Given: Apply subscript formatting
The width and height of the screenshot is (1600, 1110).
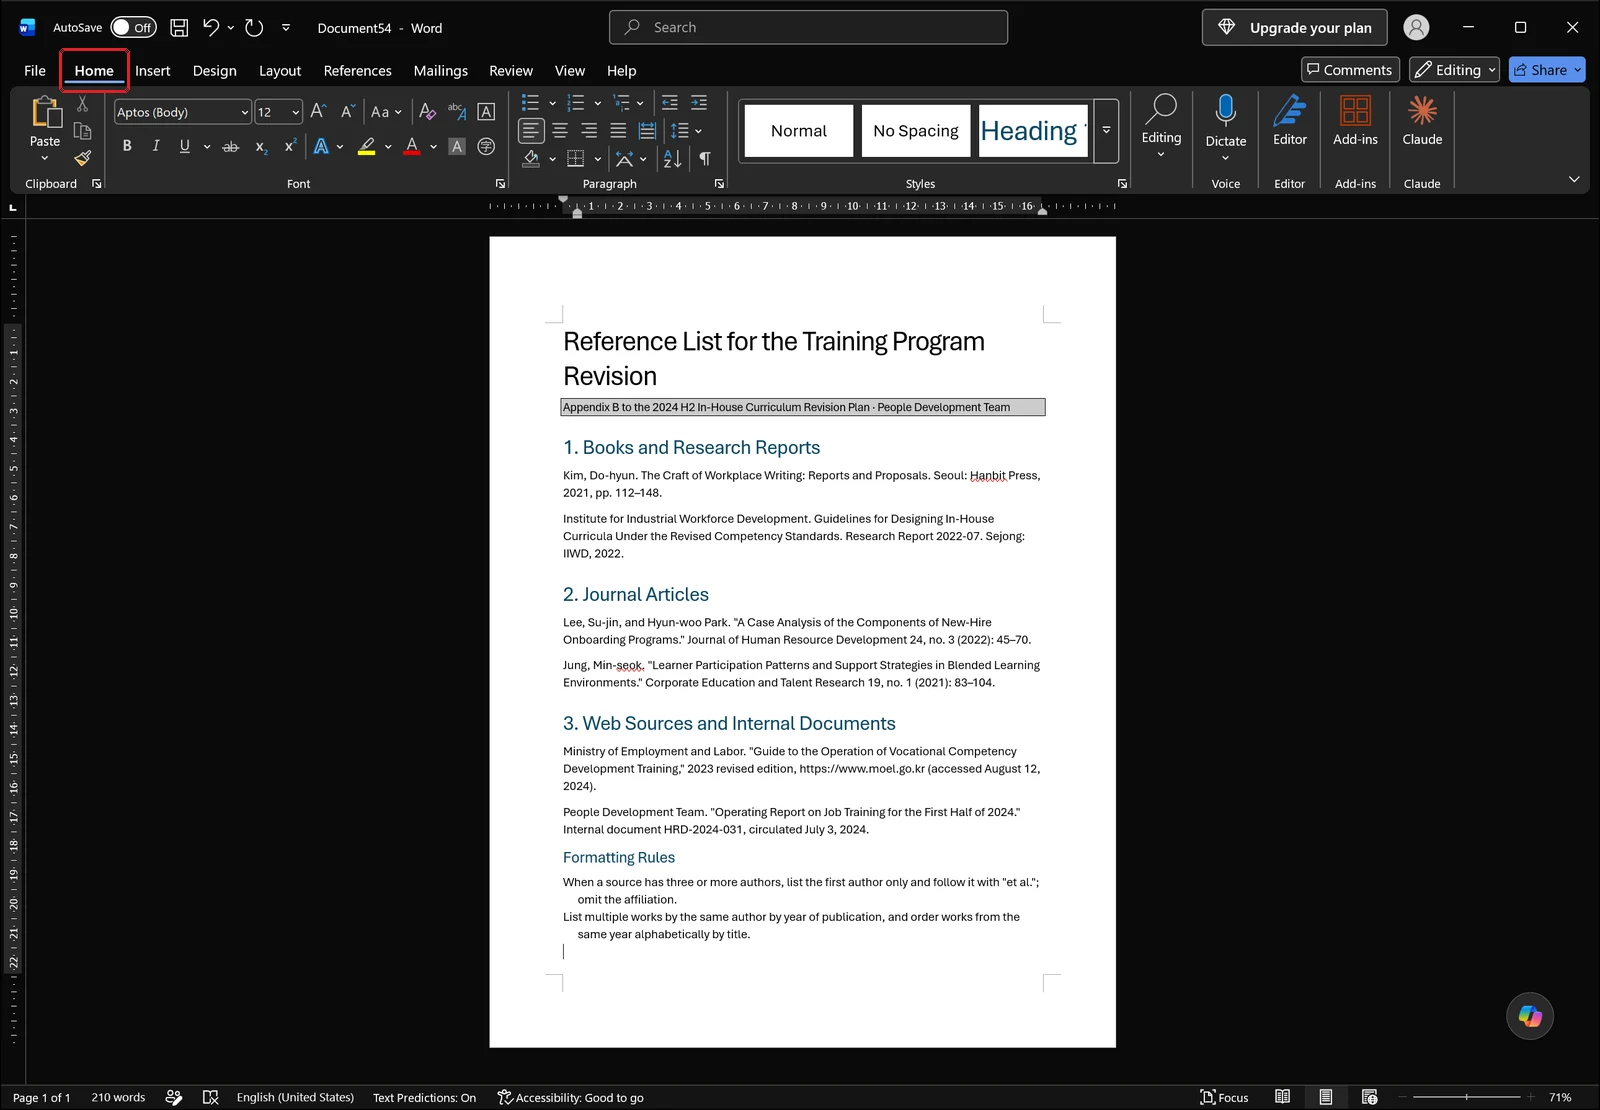Looking at the screenshot, I should click(x=261, y=147).
